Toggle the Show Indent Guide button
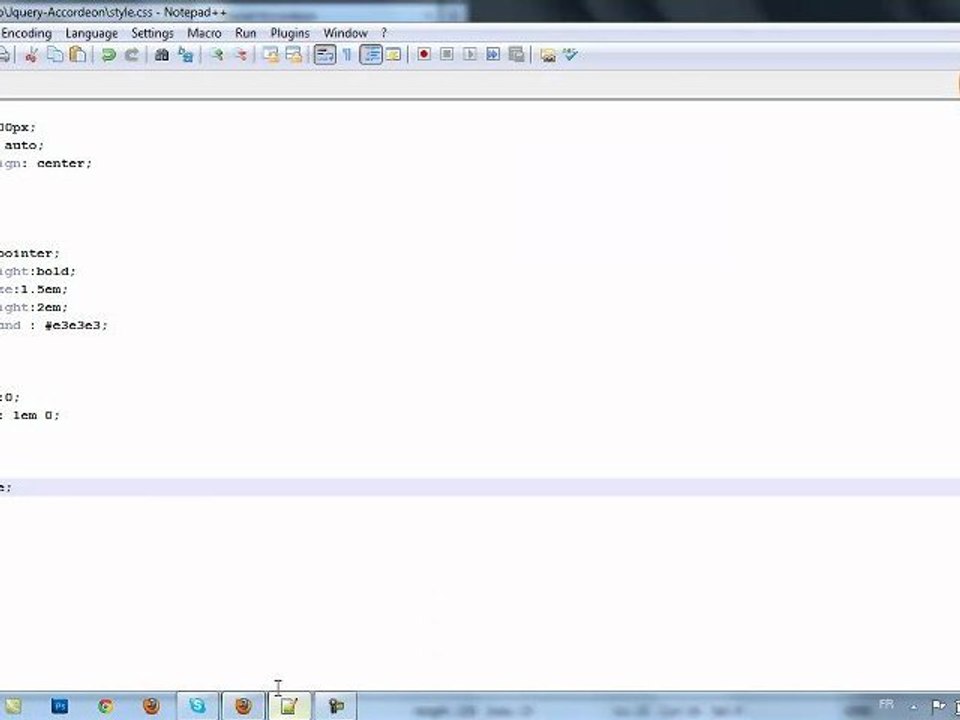Image resolution: width=960 pixels, height=720 pixels. (x=370, y=54)
